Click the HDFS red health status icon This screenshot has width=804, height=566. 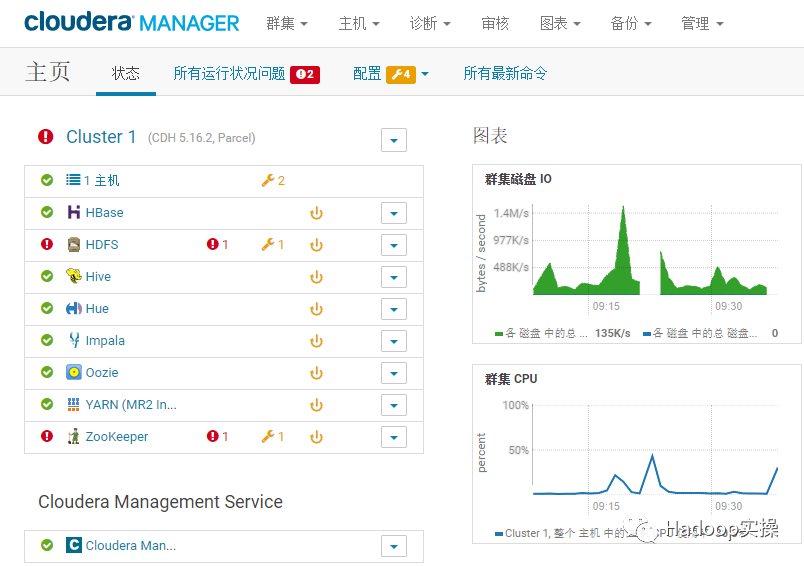tap(47, 244)
